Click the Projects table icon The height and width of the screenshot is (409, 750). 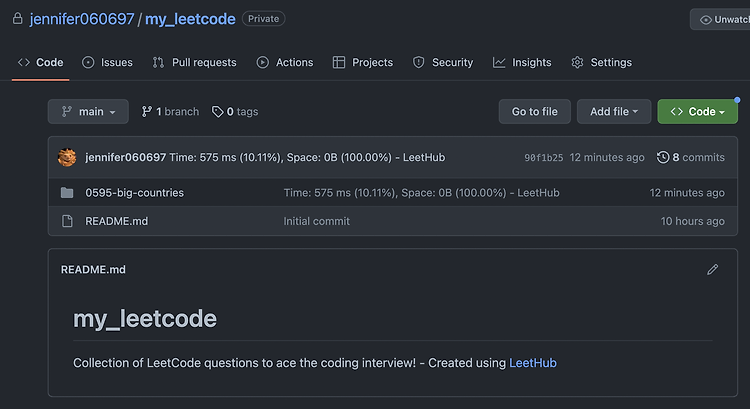(339, 63)
